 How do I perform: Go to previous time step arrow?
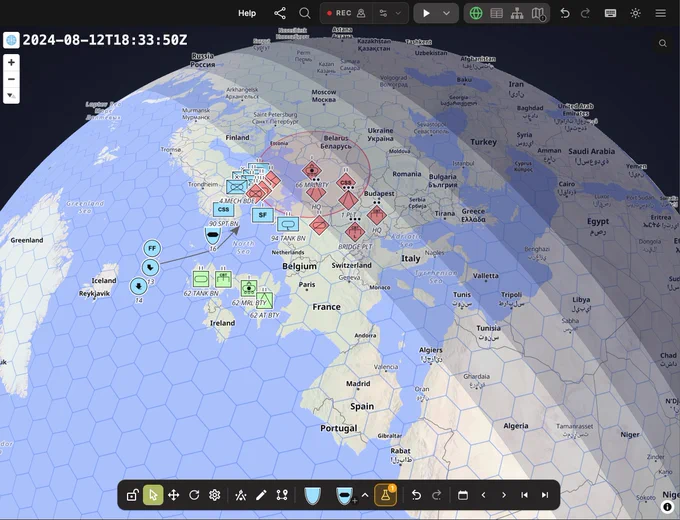click(x=483, y=495)
